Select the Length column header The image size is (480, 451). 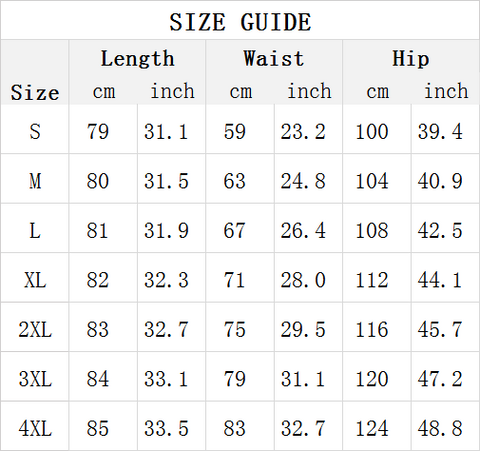click(x=137, y=59)
